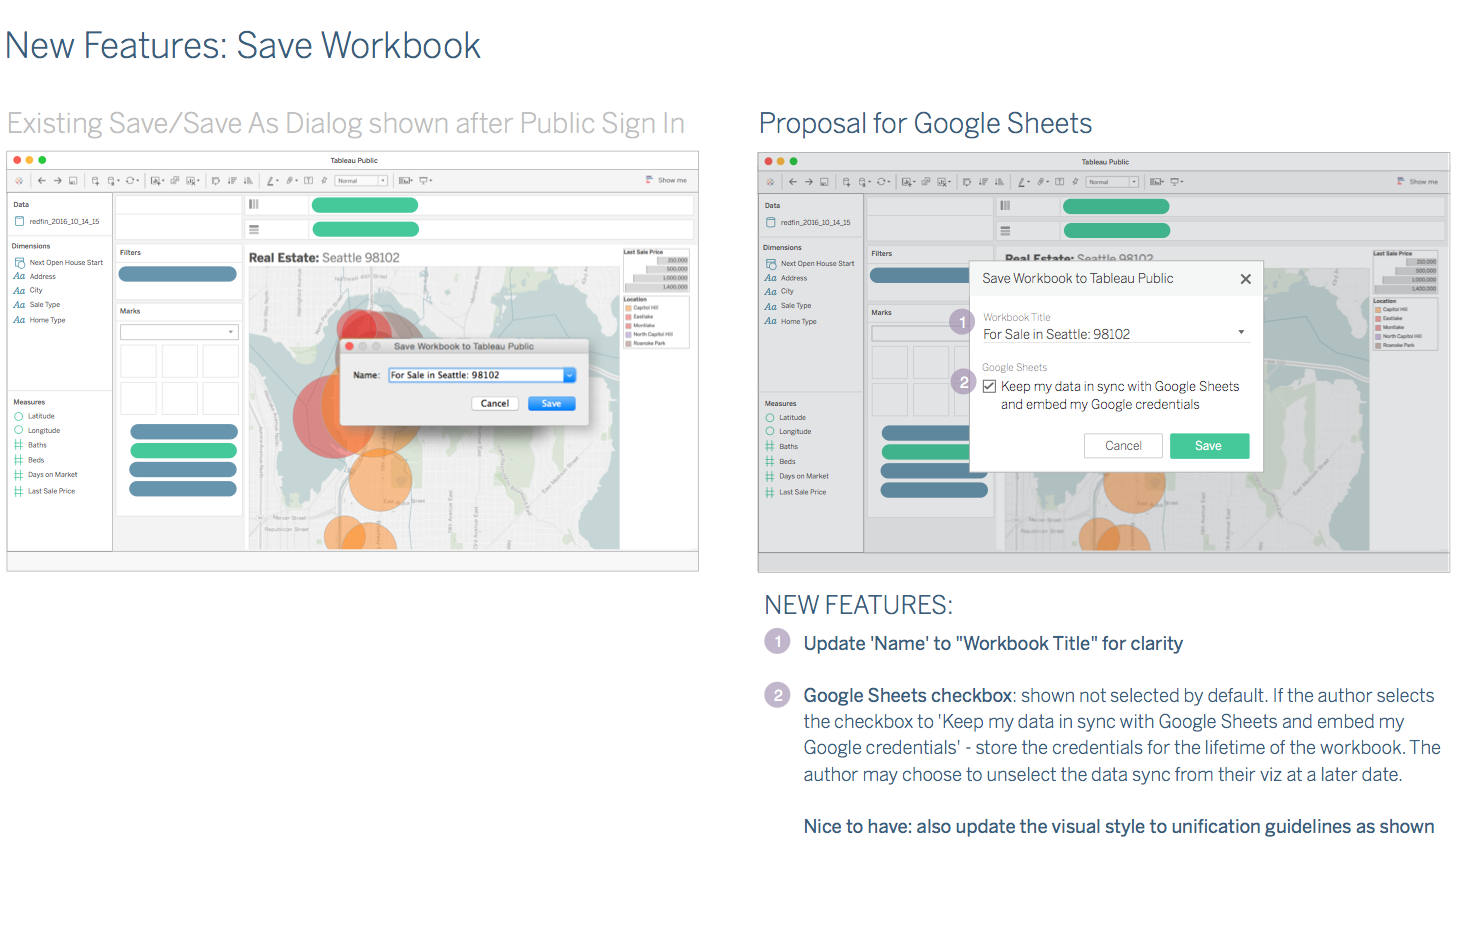Click the back arrow in the Google Sheets proposal mockup
The image size is (1468, 940).
(x=793, y=182)
